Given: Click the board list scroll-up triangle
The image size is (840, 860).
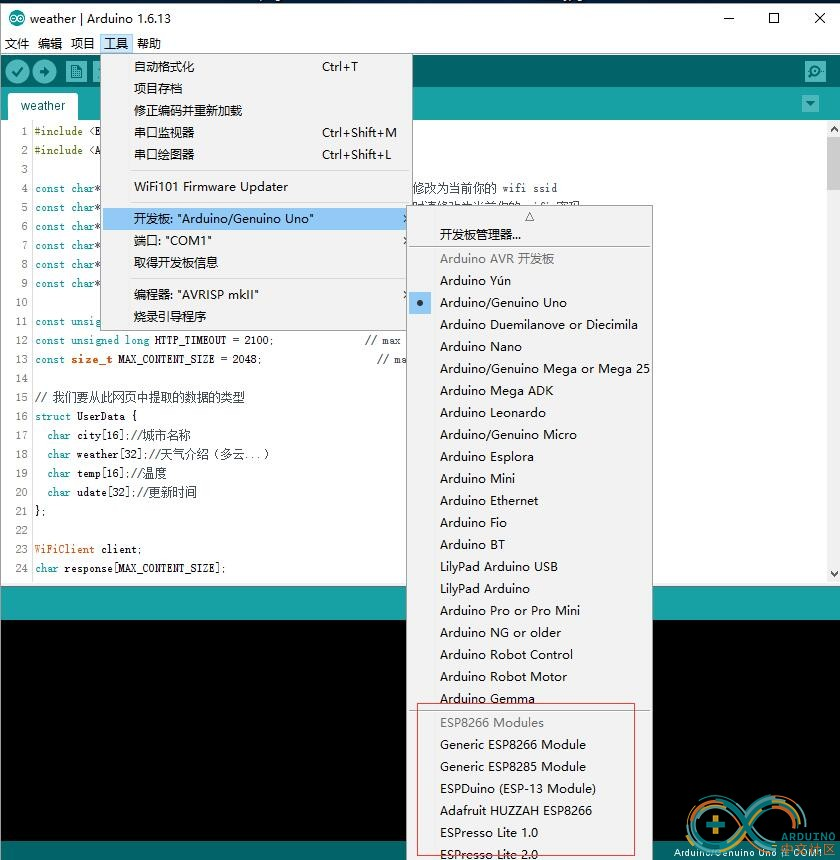Looking at the screenshot, I should (x=530, y=217).
